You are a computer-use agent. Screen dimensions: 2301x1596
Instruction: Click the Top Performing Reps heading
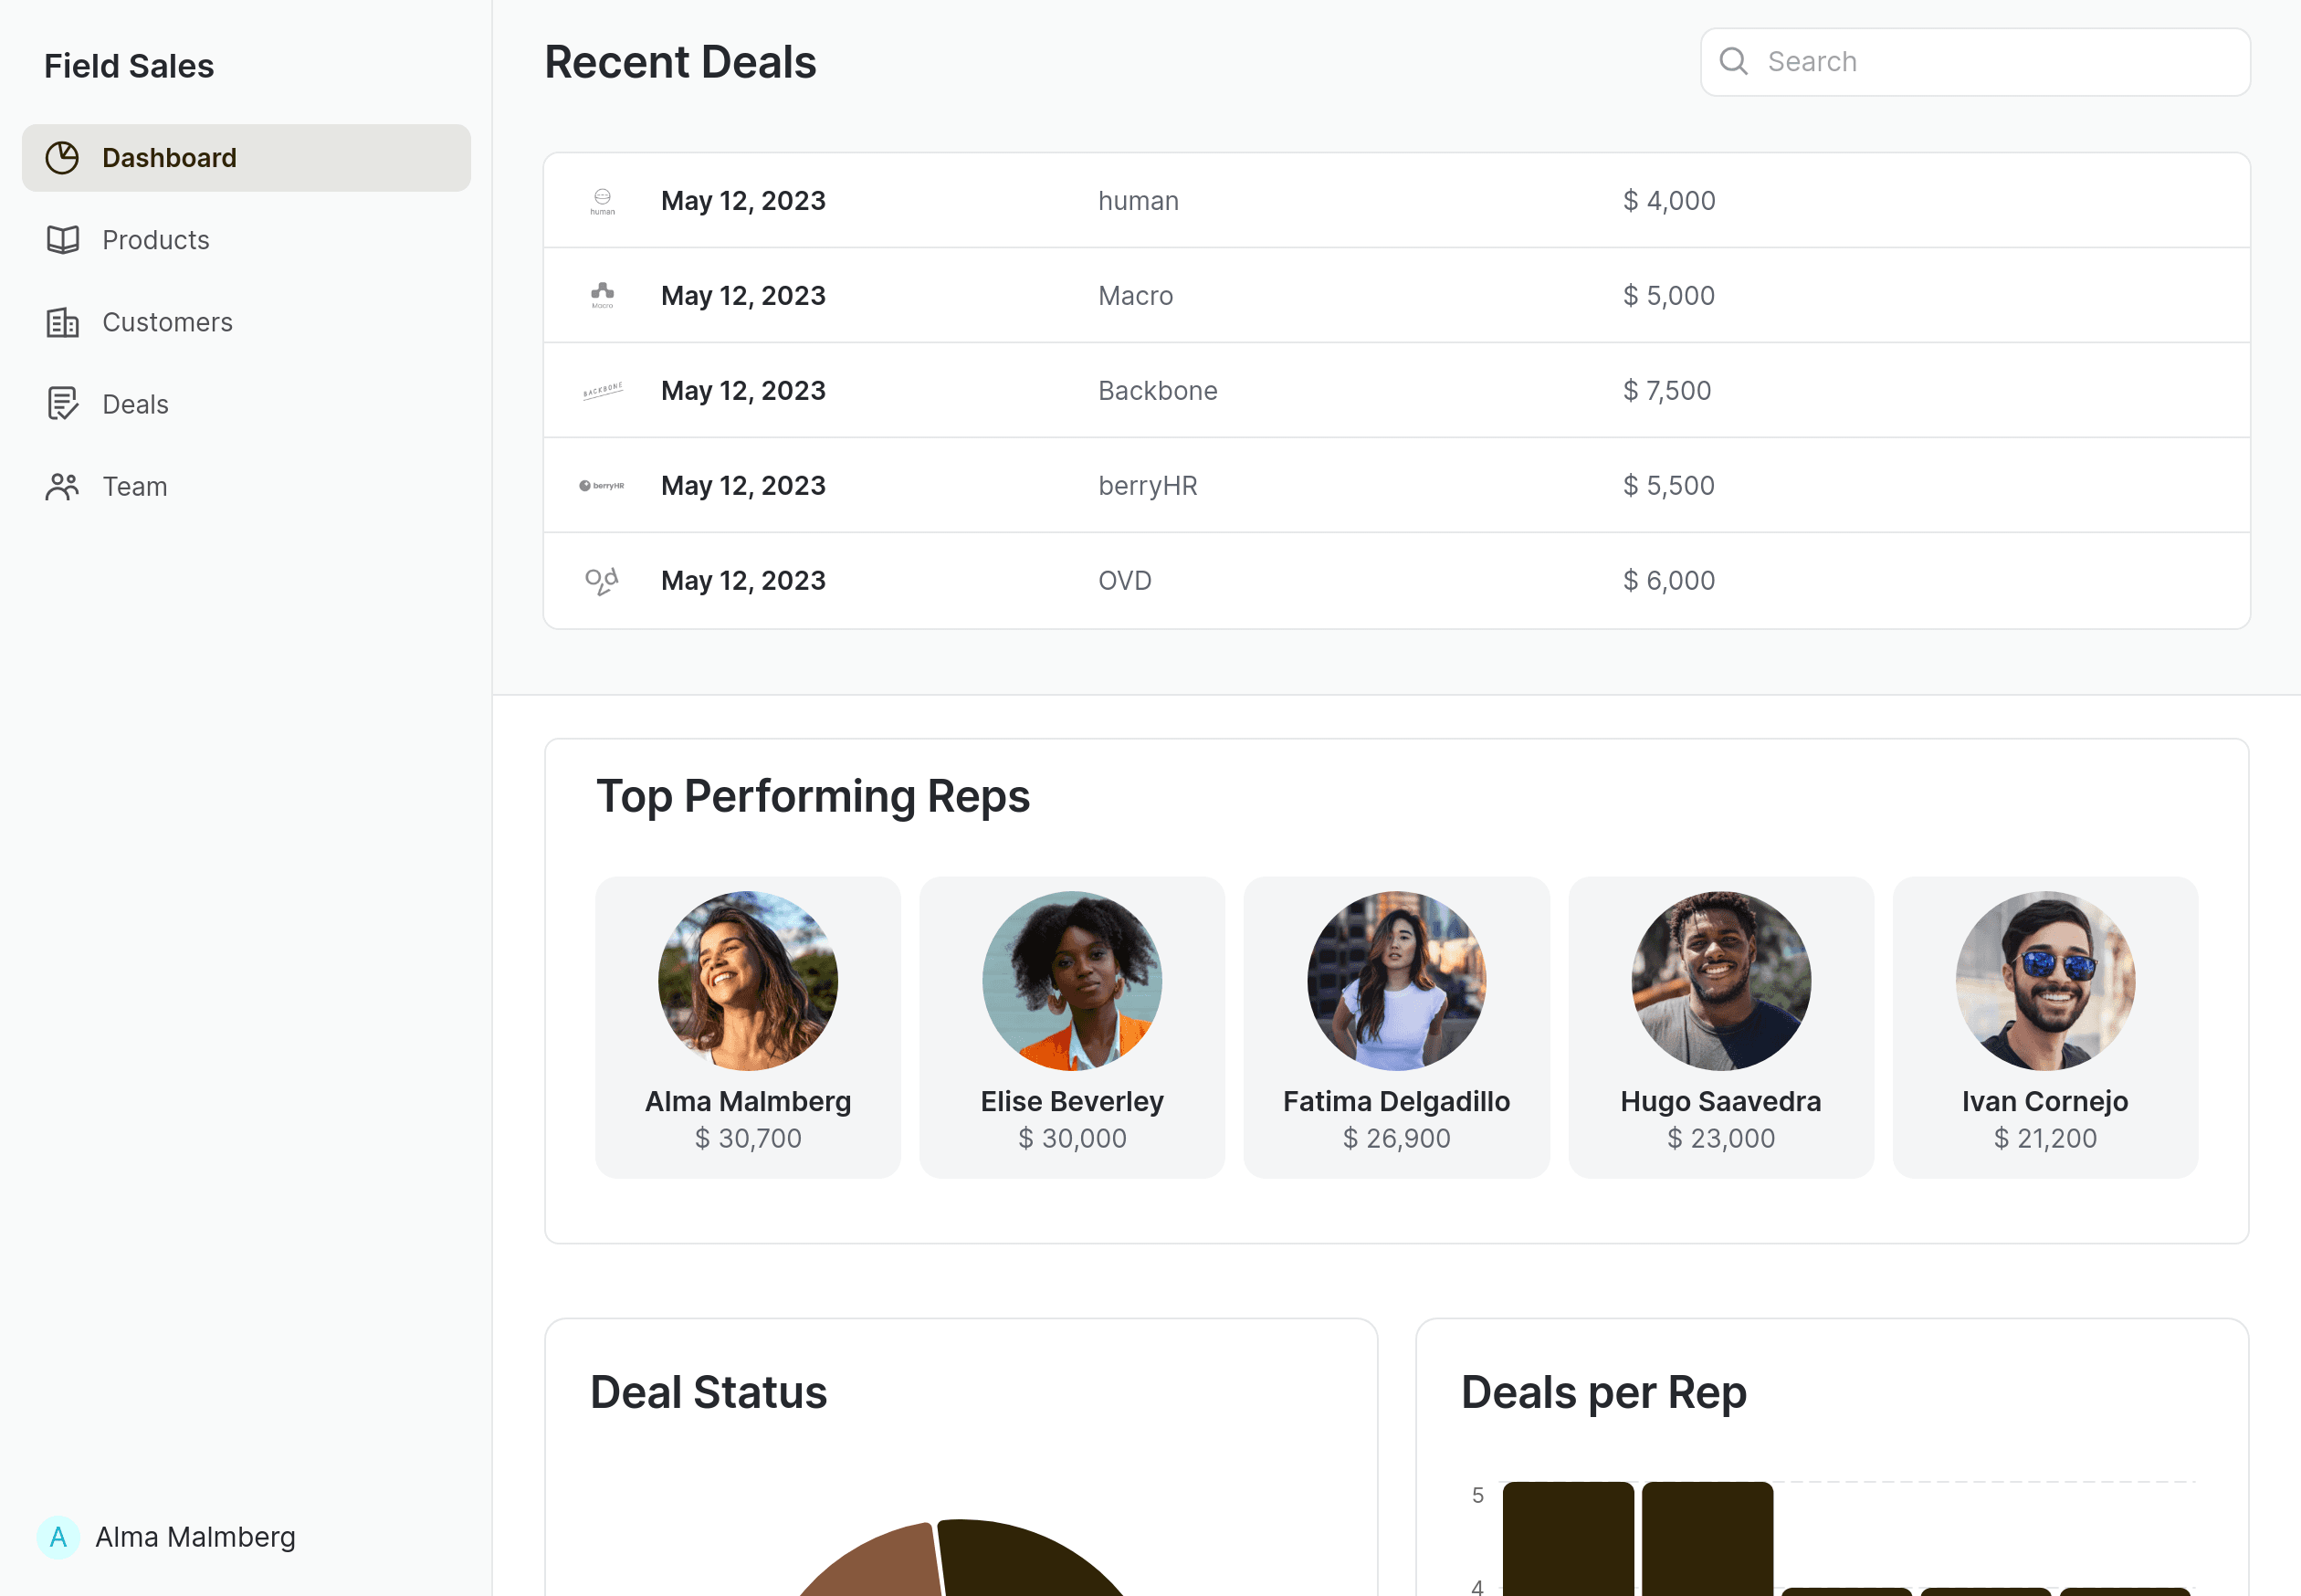click(x=813, y=797)
